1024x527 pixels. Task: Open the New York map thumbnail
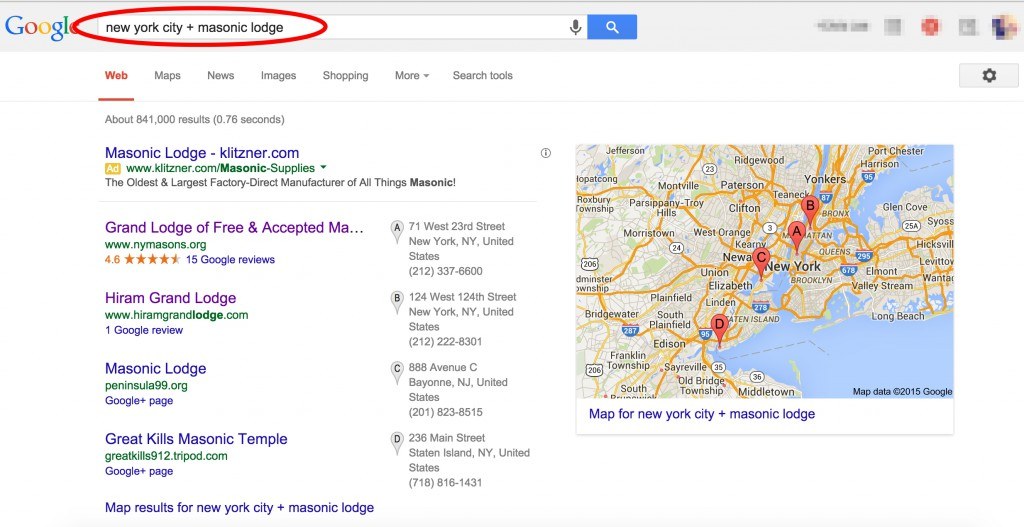click(764, 271)
